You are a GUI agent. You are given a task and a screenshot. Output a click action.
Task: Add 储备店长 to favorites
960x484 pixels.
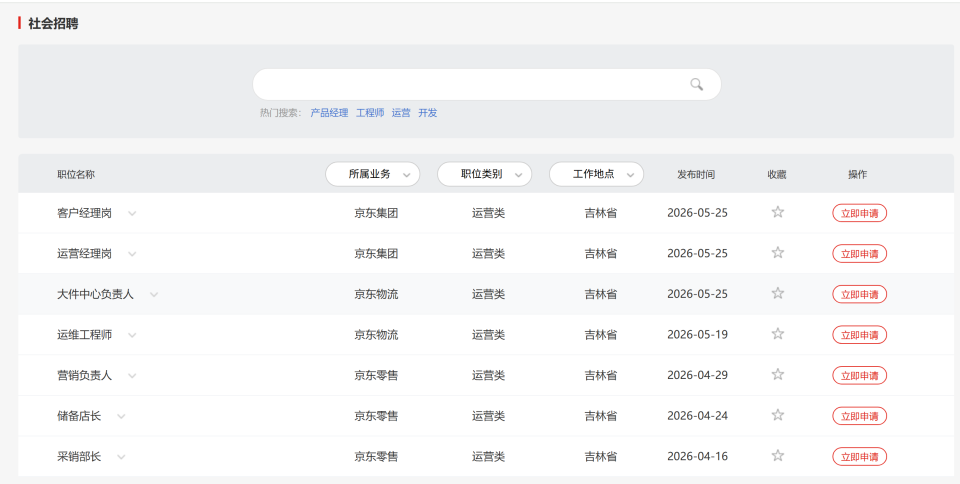pos(778,415)
